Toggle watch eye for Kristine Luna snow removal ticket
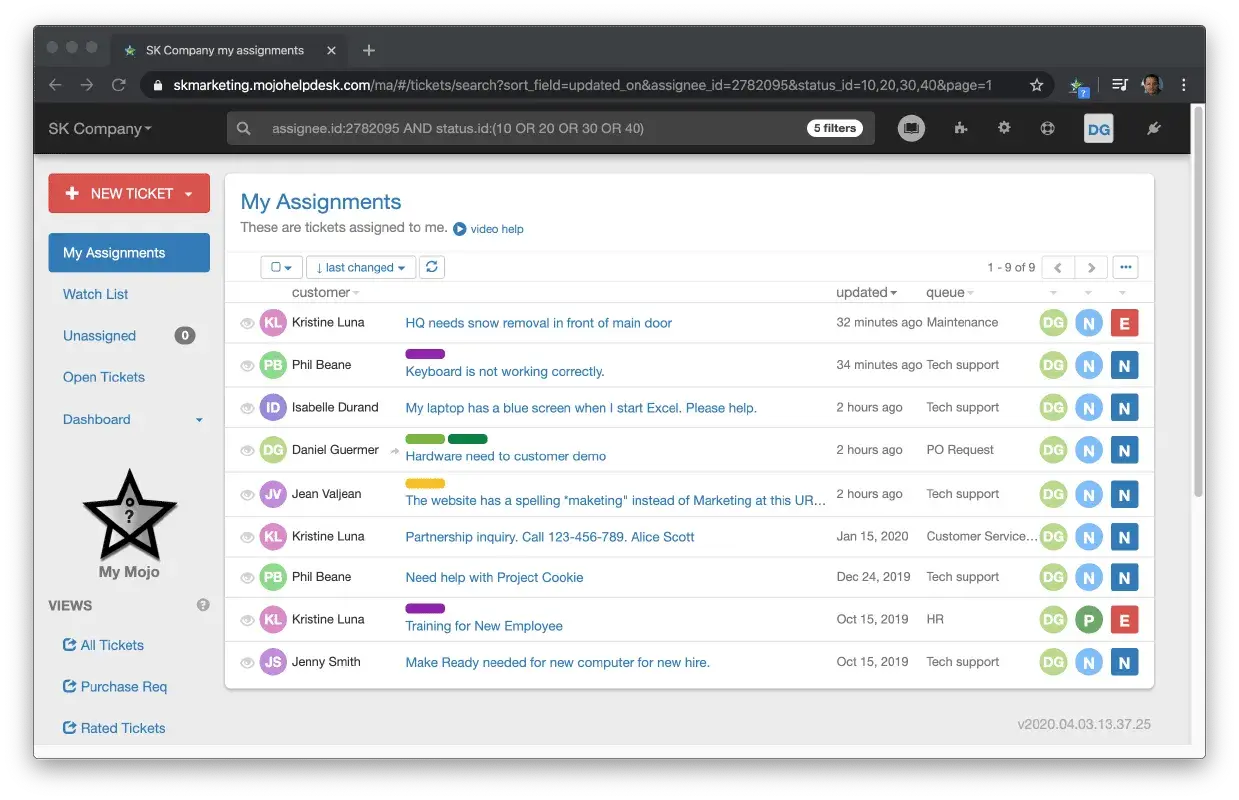The image size is (1239, 800). click(247, 323)
